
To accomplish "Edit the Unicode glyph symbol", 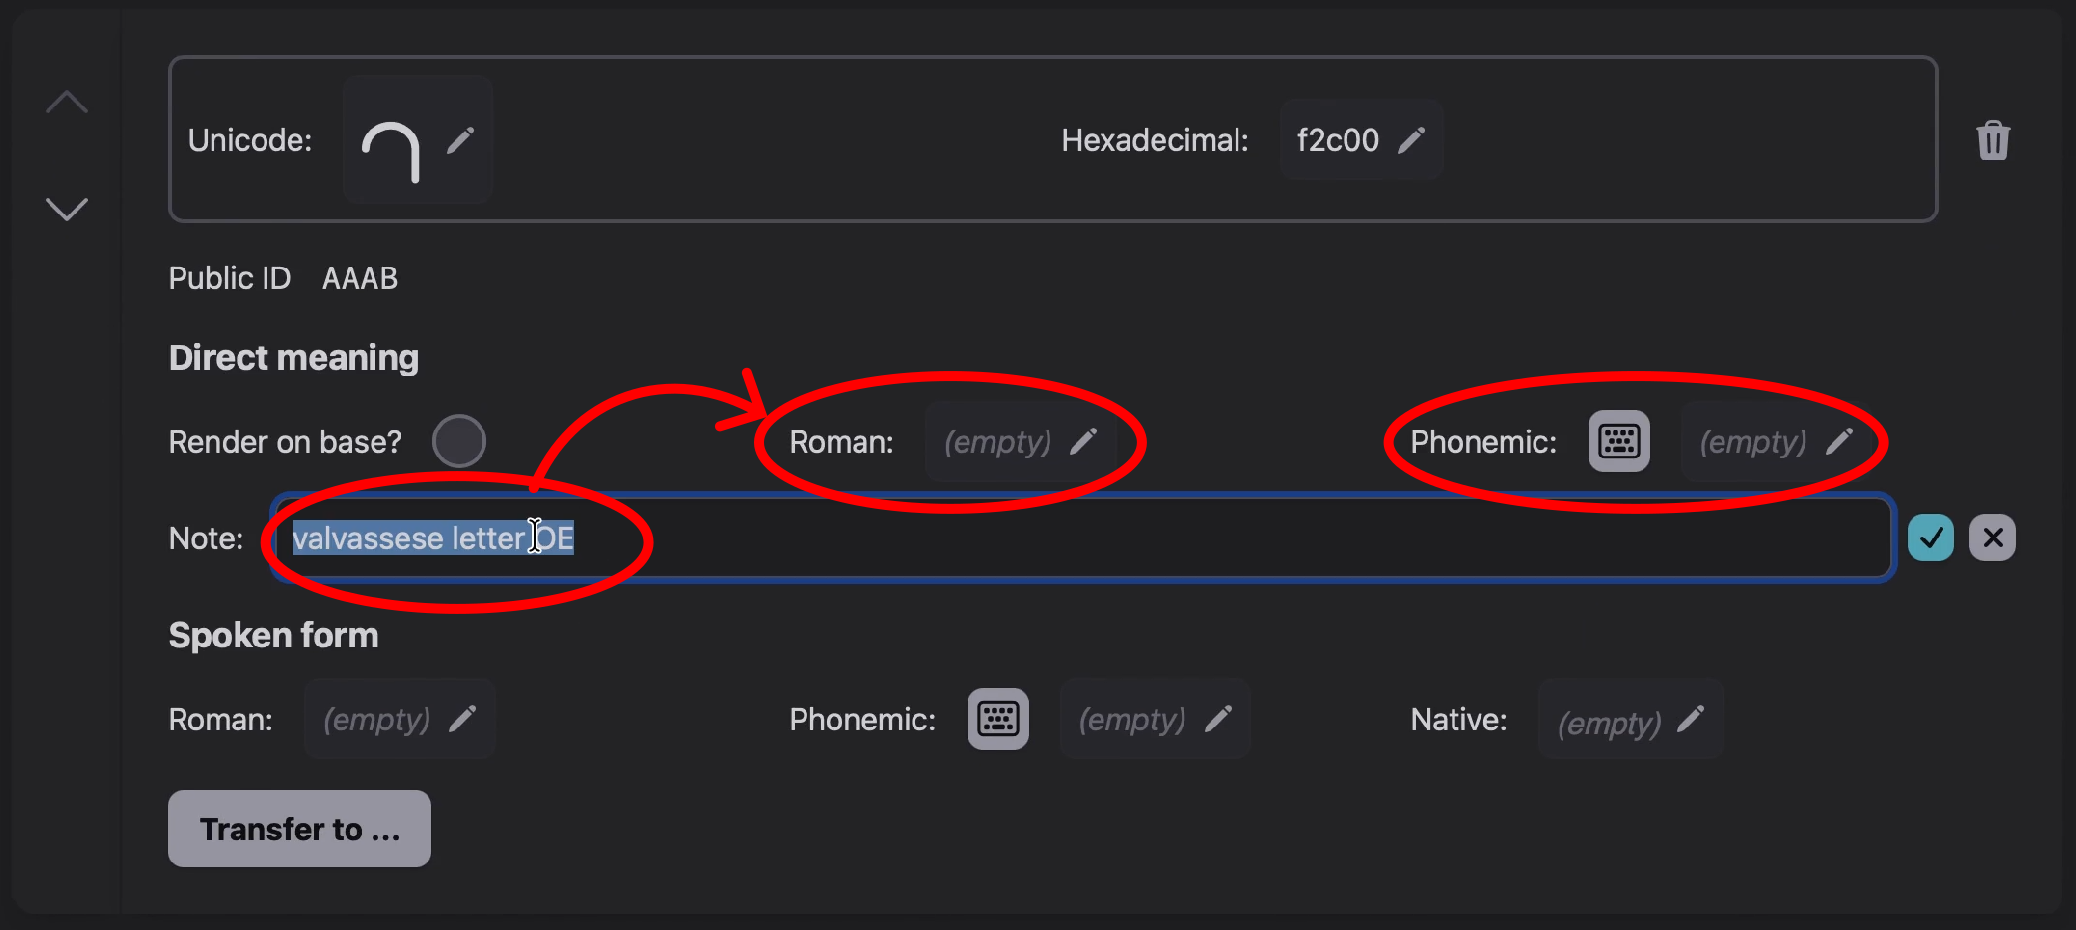I will [x=461, y=141].
